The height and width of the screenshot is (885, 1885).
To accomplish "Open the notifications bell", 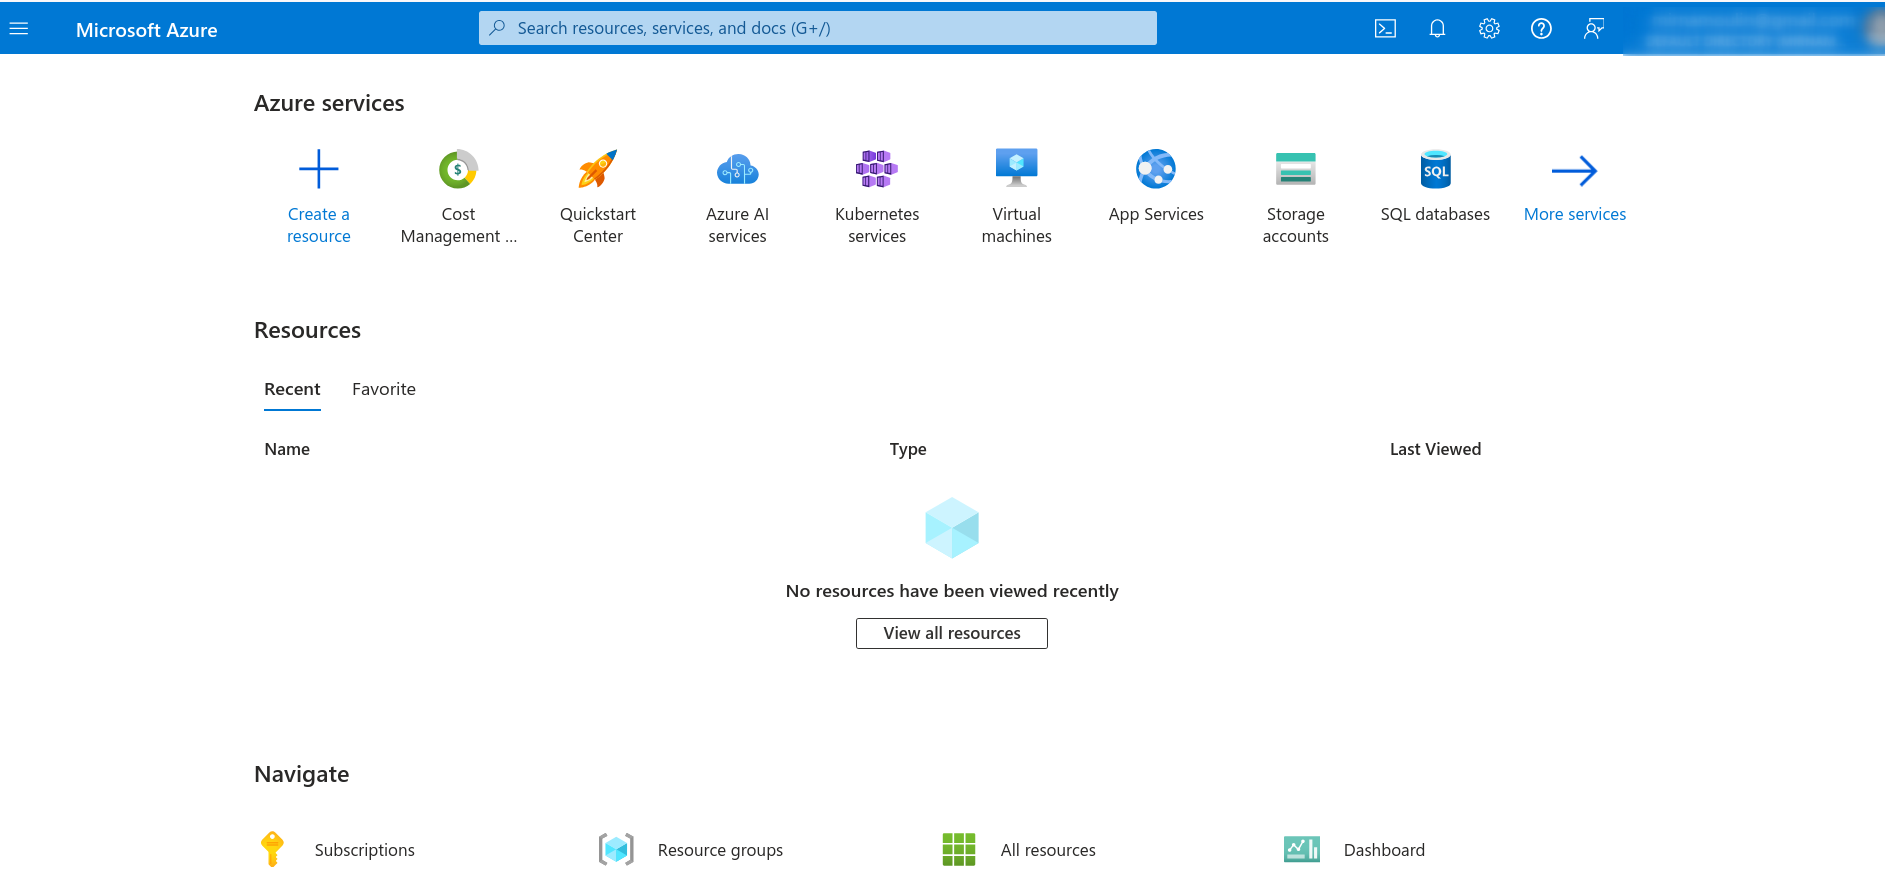I will [1437, 29].
